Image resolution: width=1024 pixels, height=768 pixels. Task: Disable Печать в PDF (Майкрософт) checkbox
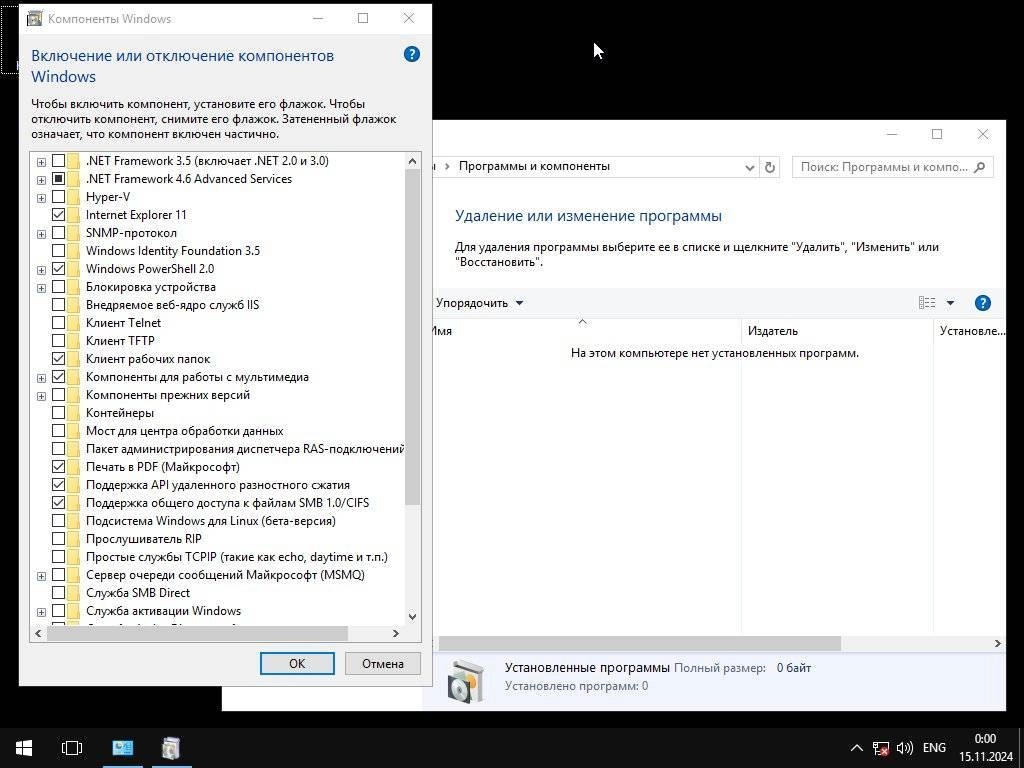pos(58,467)
